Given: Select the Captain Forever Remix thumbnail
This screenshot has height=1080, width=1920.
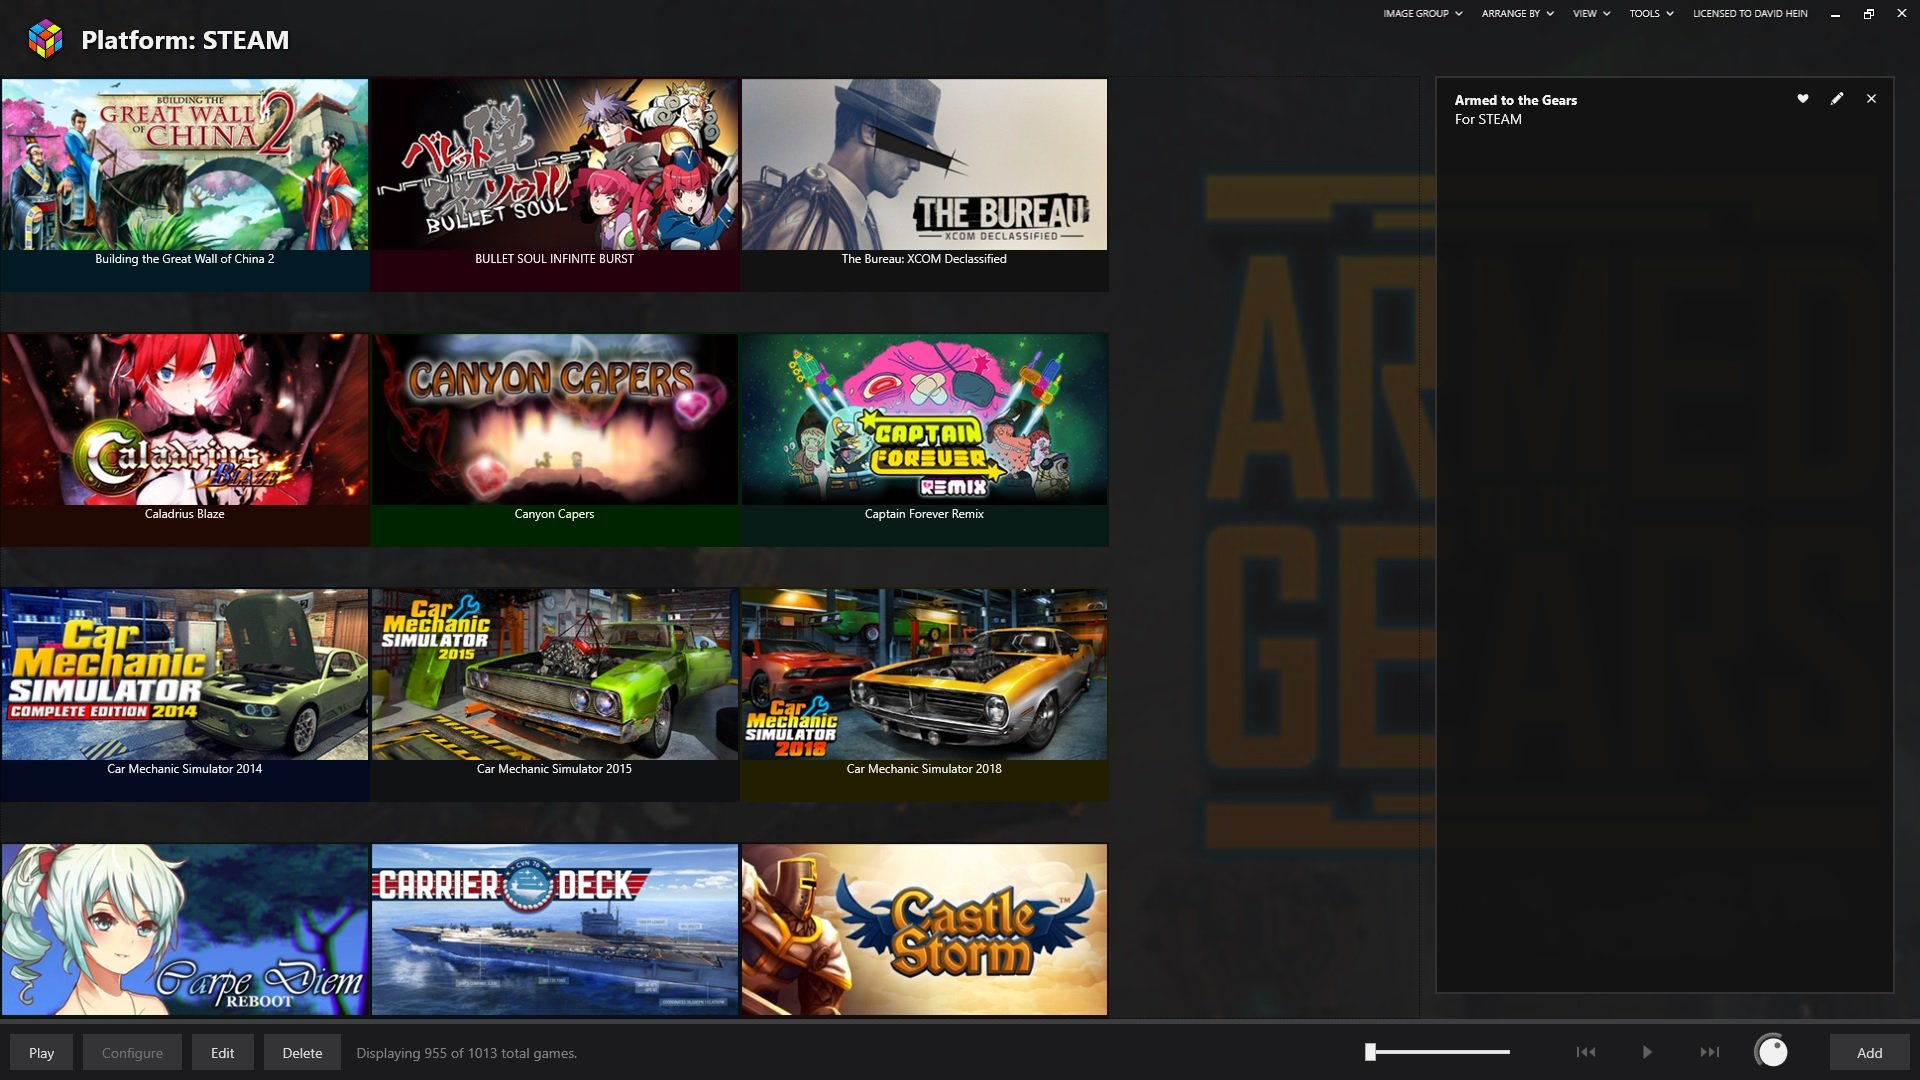Looking at the screenshot, I should tap(924, 420).
